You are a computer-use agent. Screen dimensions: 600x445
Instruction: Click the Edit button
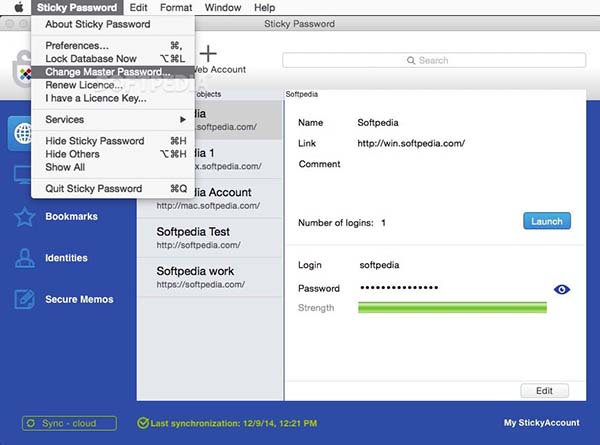point(544,391)
